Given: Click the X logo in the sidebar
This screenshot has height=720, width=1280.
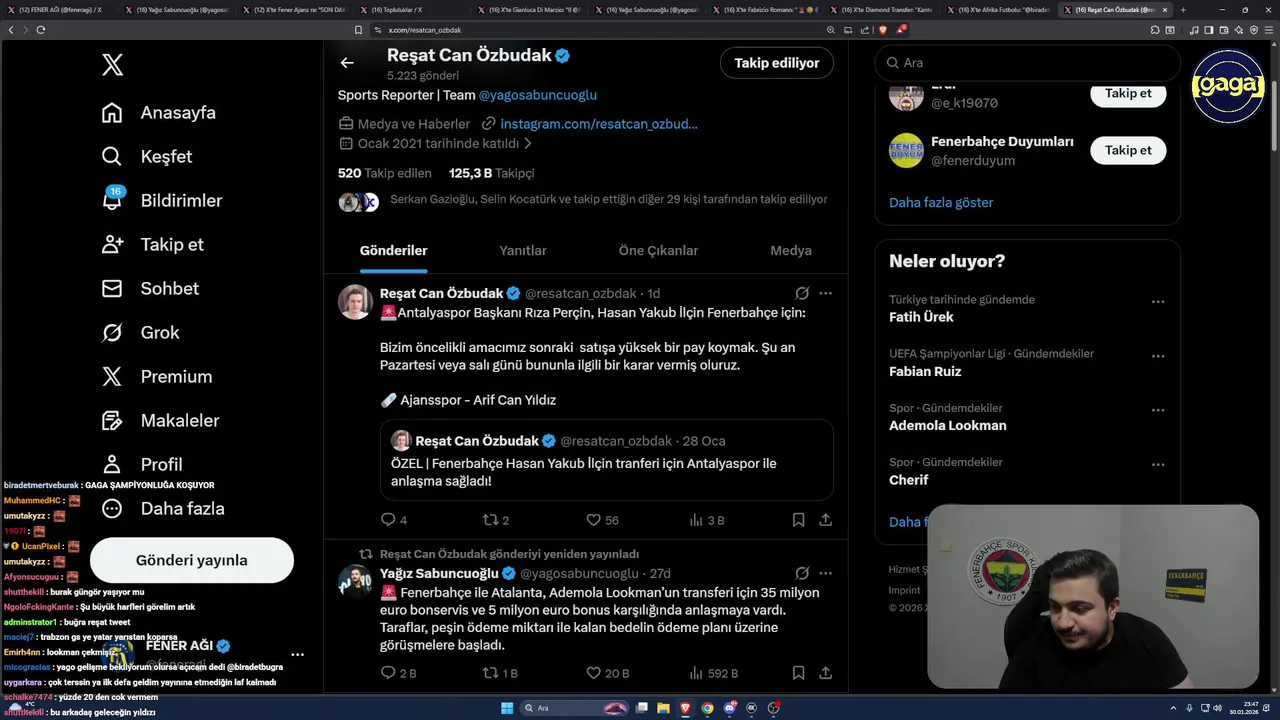Looking at the screenshot, I should [112, 65].
